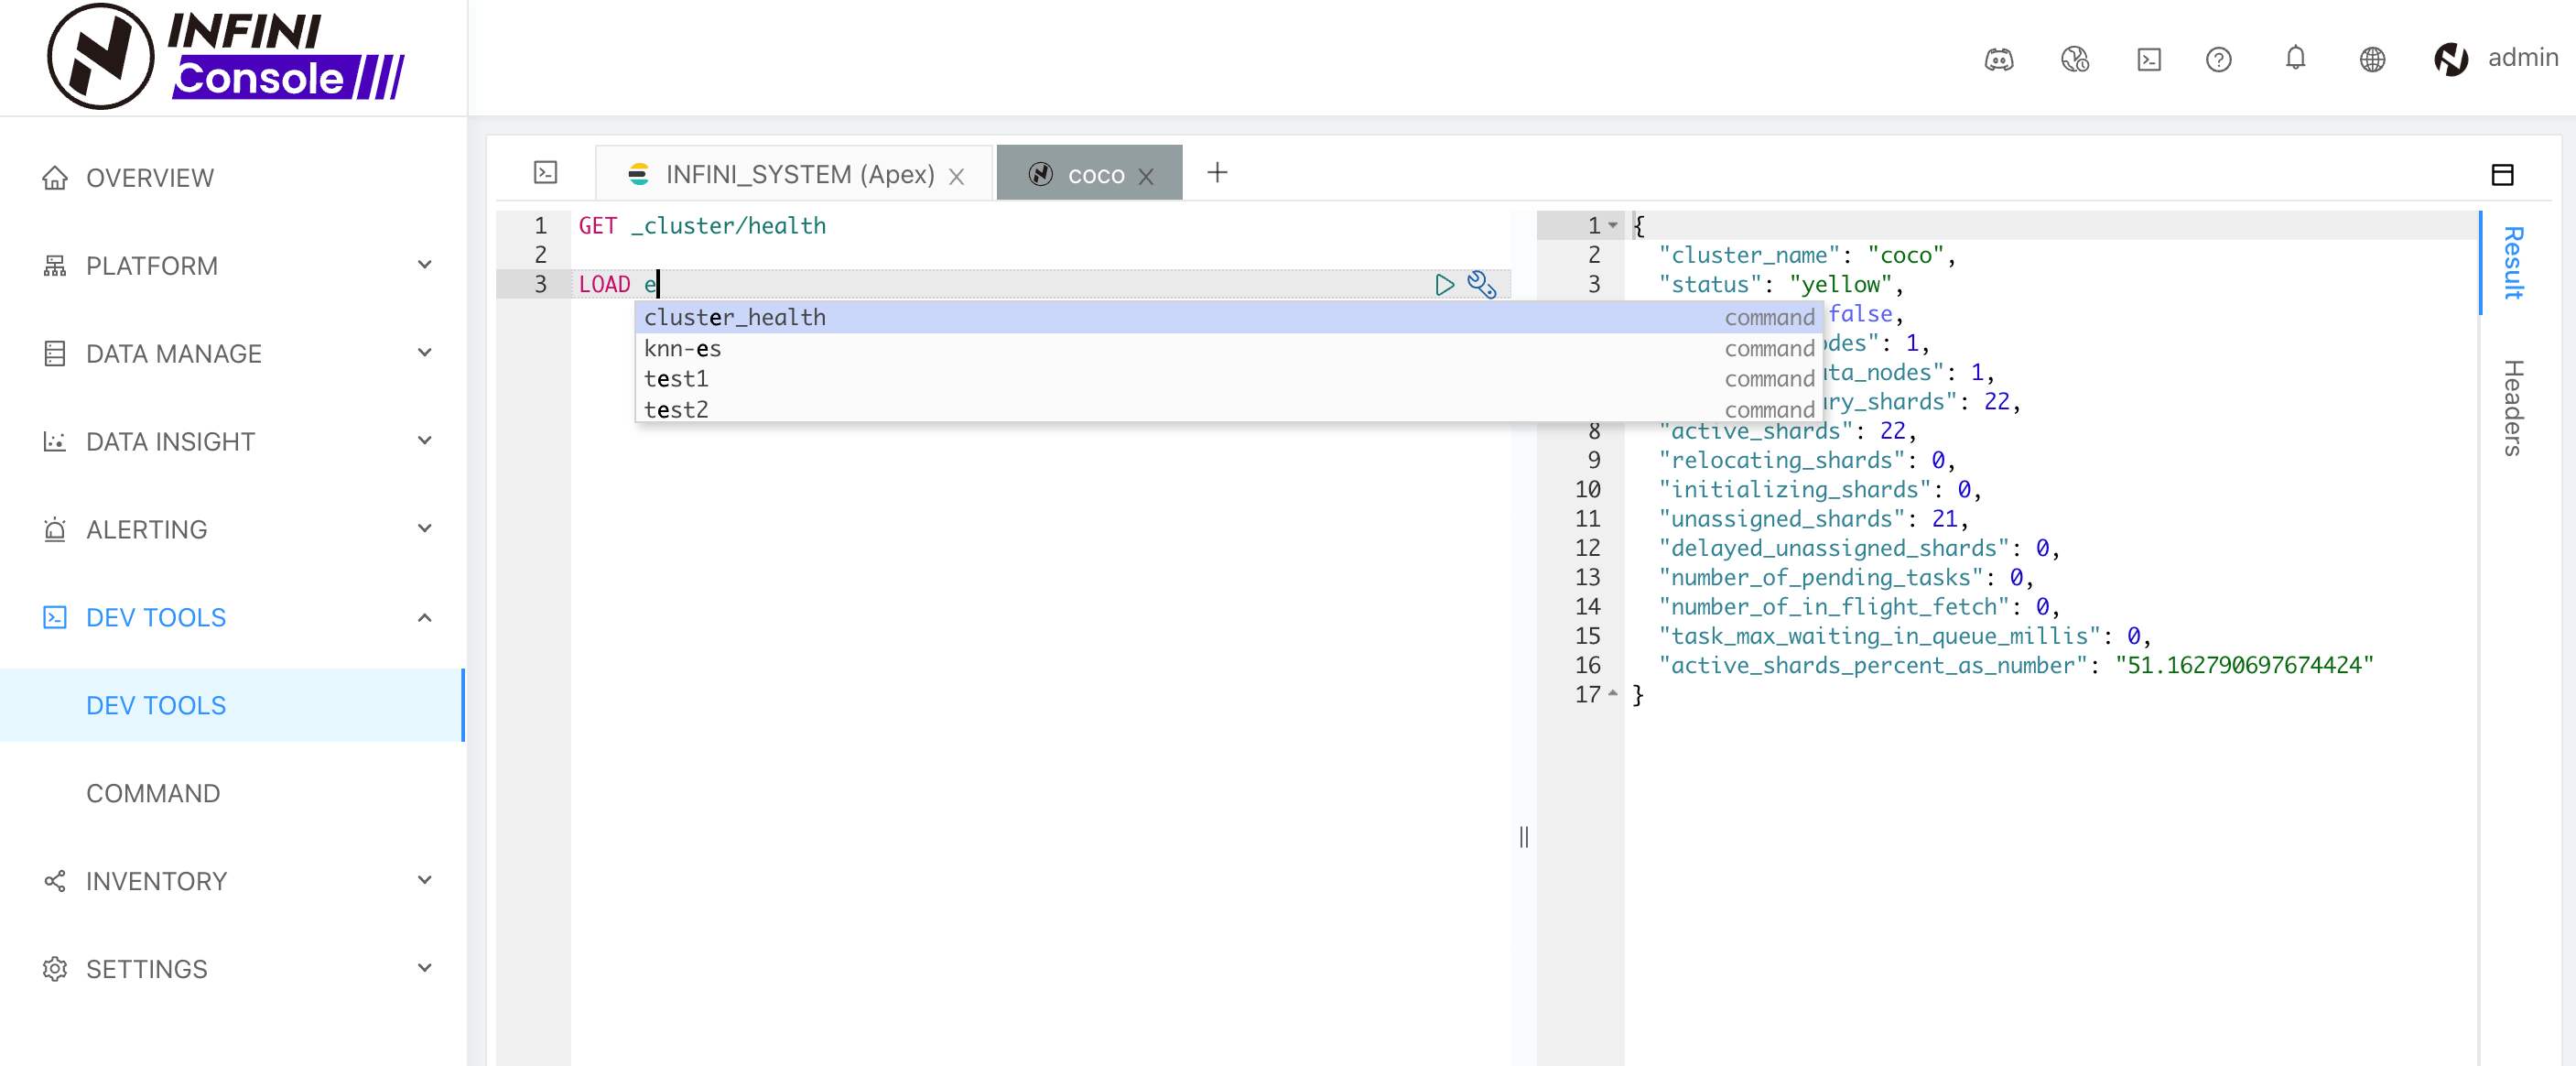2576x1066 pixels.
Task: Open the language globe icon
Action: [2372, 60]
